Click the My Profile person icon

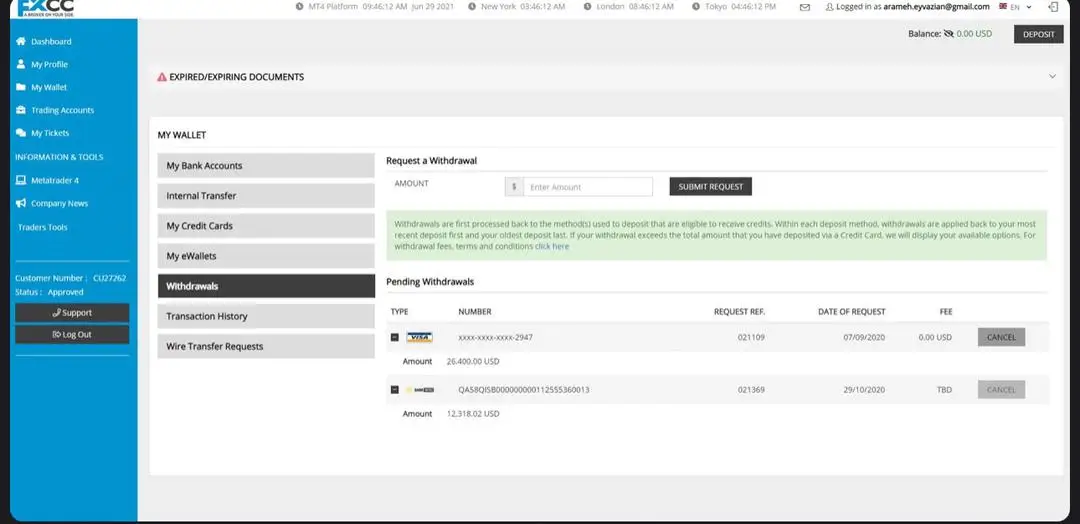point(21,64)
